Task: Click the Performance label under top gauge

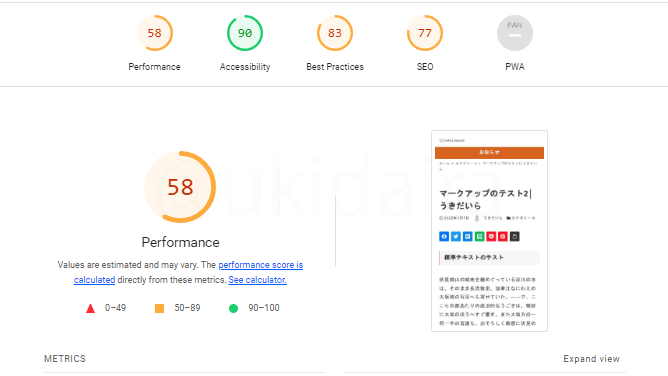Action: click(x=154, y=67)
